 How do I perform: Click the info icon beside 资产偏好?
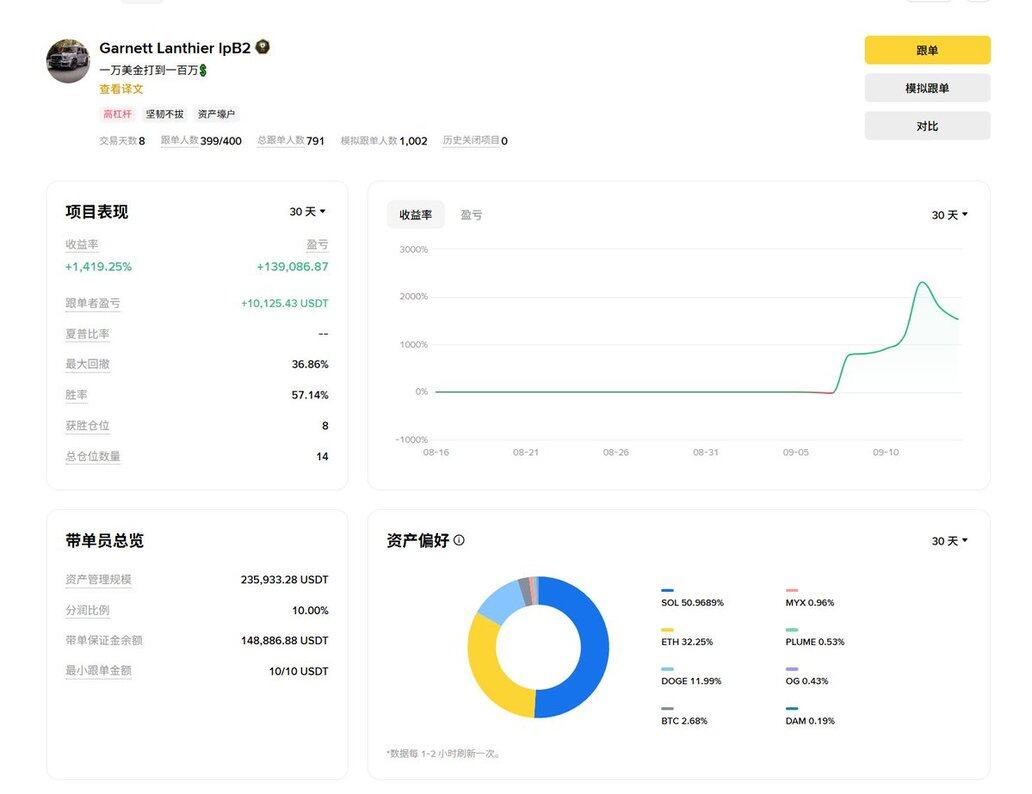click(459, 540)
